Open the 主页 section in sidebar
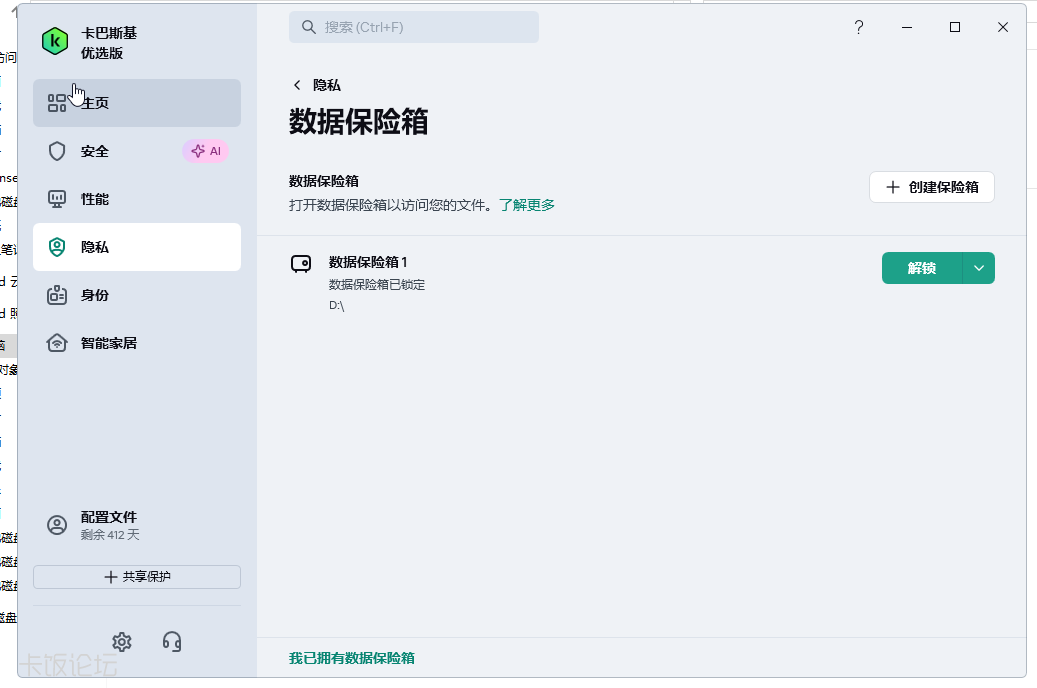This screenshot has height=688, width=1037. 137,103
